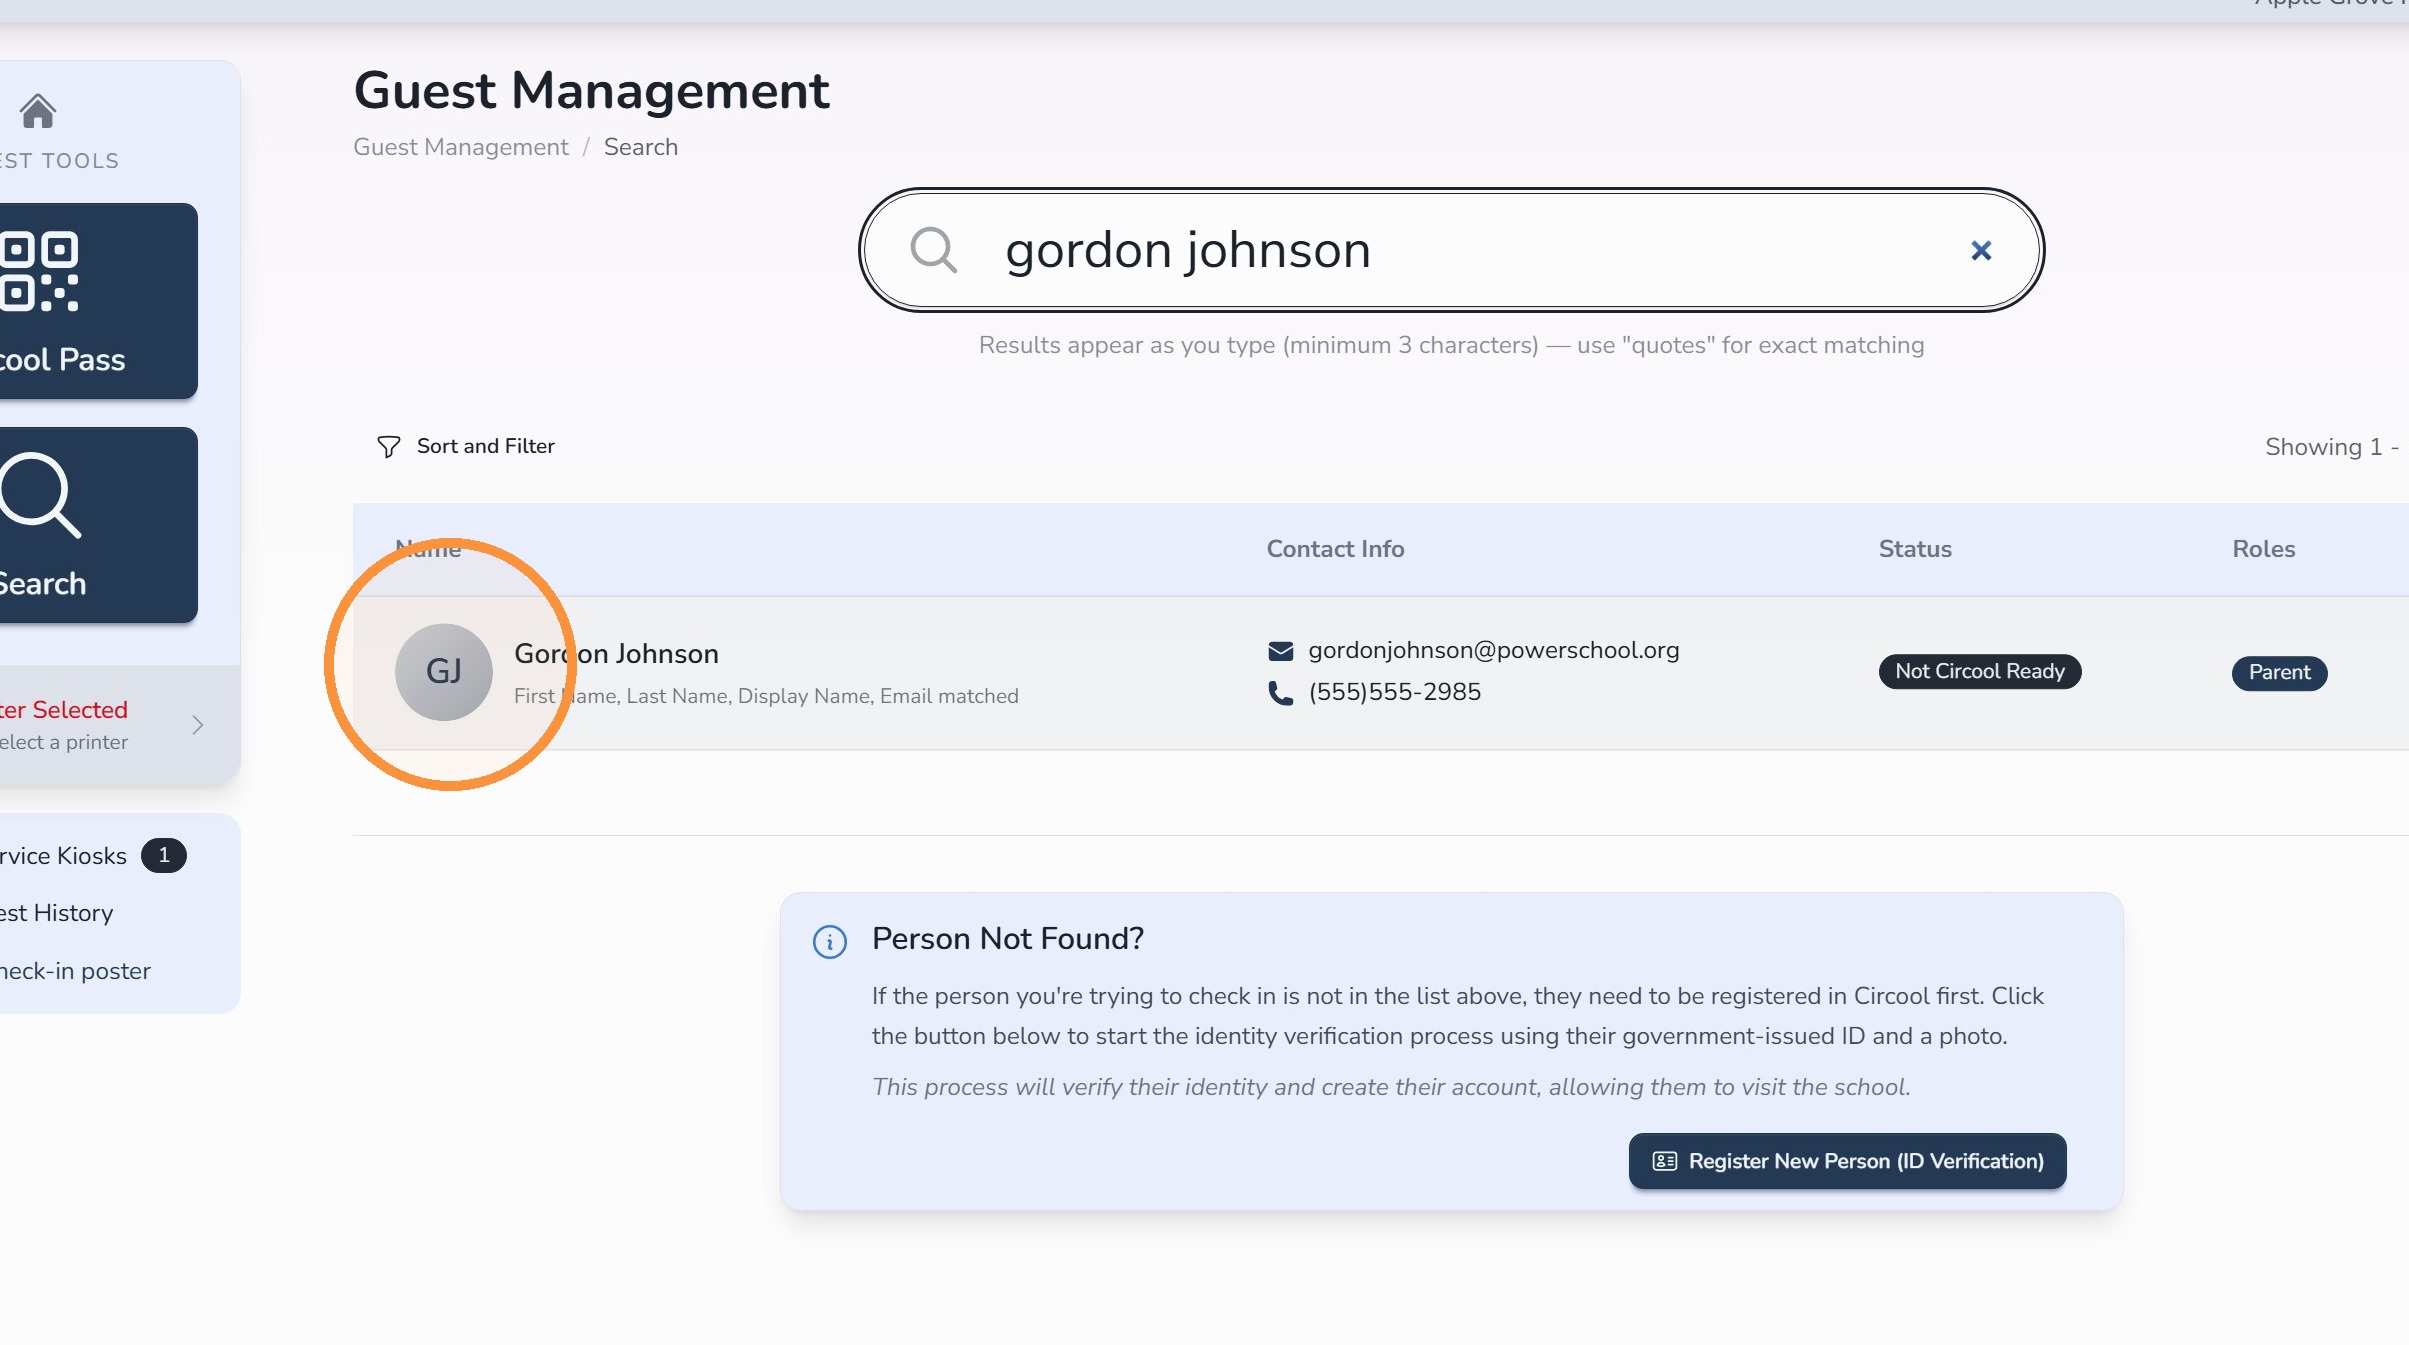Clear the search with X icon

pyautogui.click(x=1981, y=250)
